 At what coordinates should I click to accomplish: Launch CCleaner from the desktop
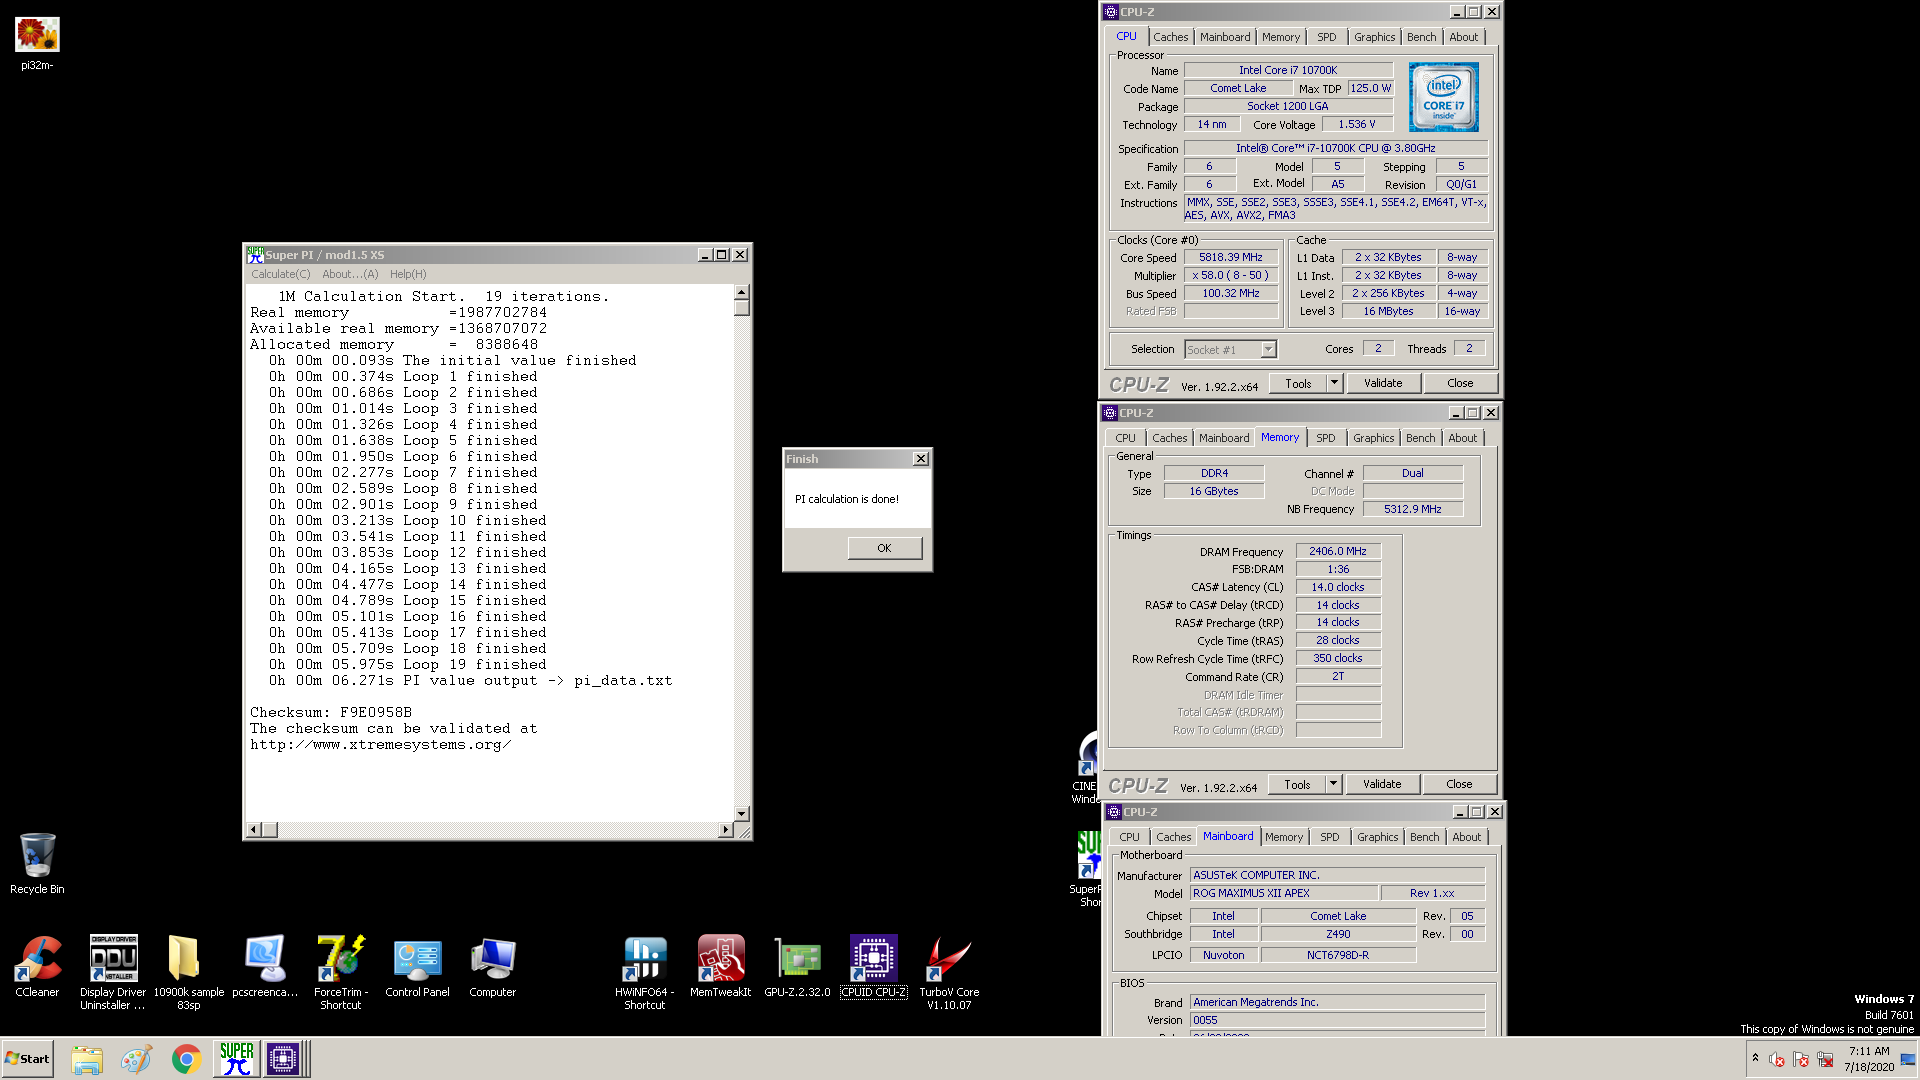tap(37, 966)
